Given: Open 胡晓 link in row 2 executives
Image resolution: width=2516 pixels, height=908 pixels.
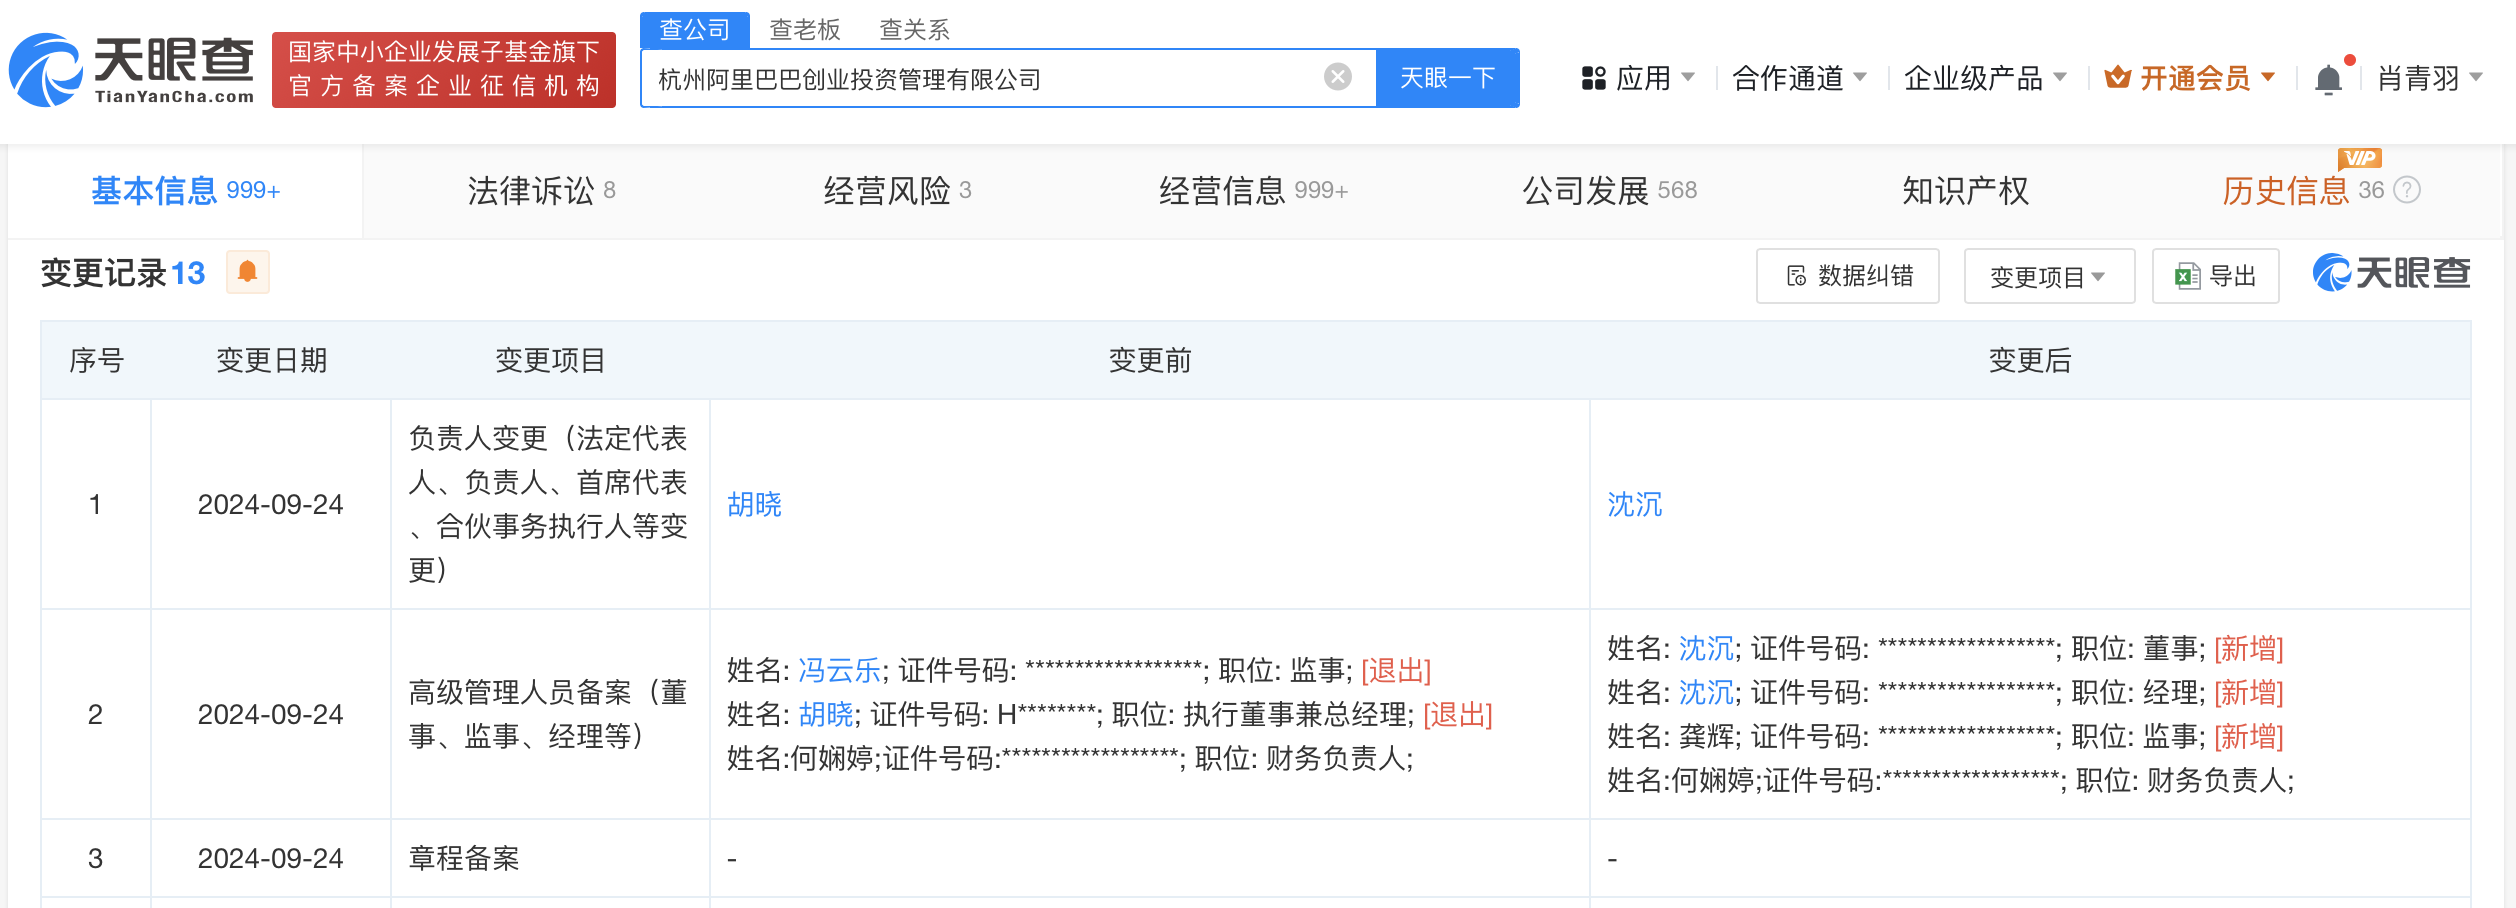Looking at the screenshot, I should click(x=826, y=714).
